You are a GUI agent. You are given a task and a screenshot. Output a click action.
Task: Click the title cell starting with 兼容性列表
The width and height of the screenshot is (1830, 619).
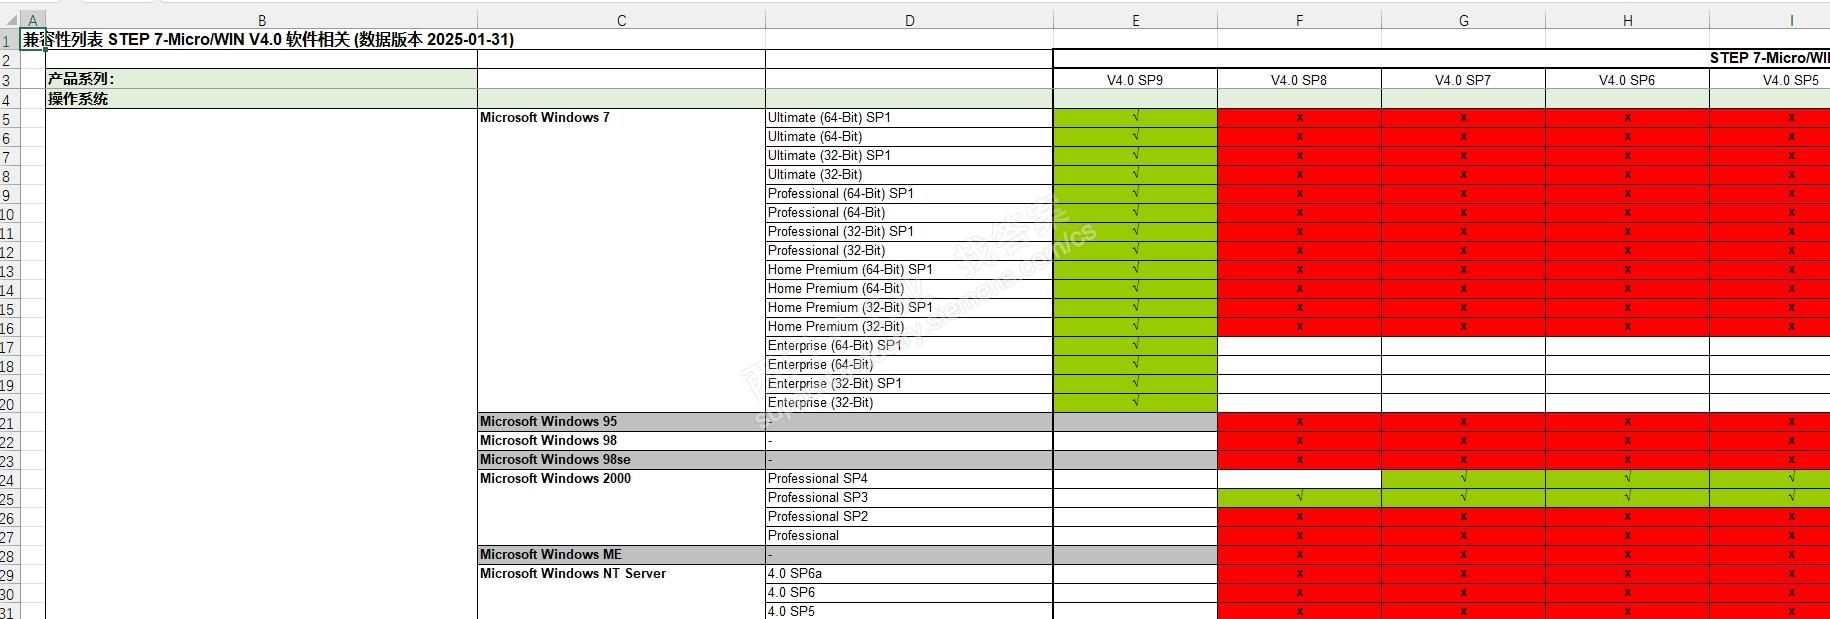click(268, 39)
